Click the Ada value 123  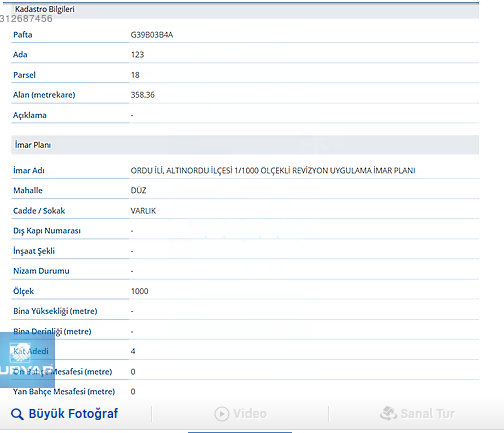click(x=137, y=55)
